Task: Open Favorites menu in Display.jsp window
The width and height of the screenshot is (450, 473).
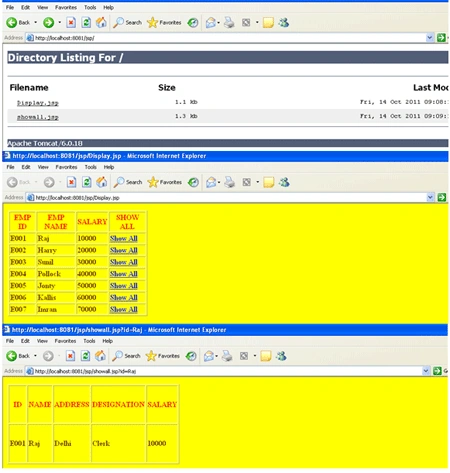Action: click(66, 167)
